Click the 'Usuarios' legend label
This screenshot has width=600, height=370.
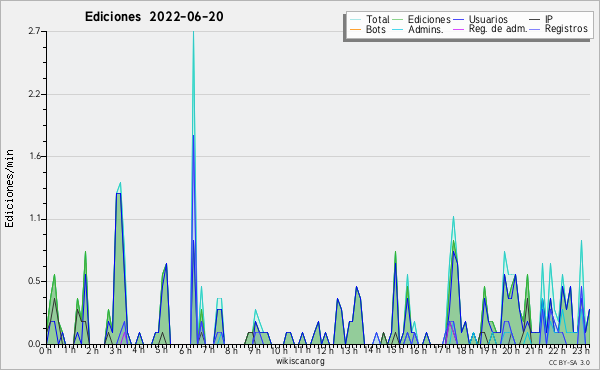pos(488,19)
